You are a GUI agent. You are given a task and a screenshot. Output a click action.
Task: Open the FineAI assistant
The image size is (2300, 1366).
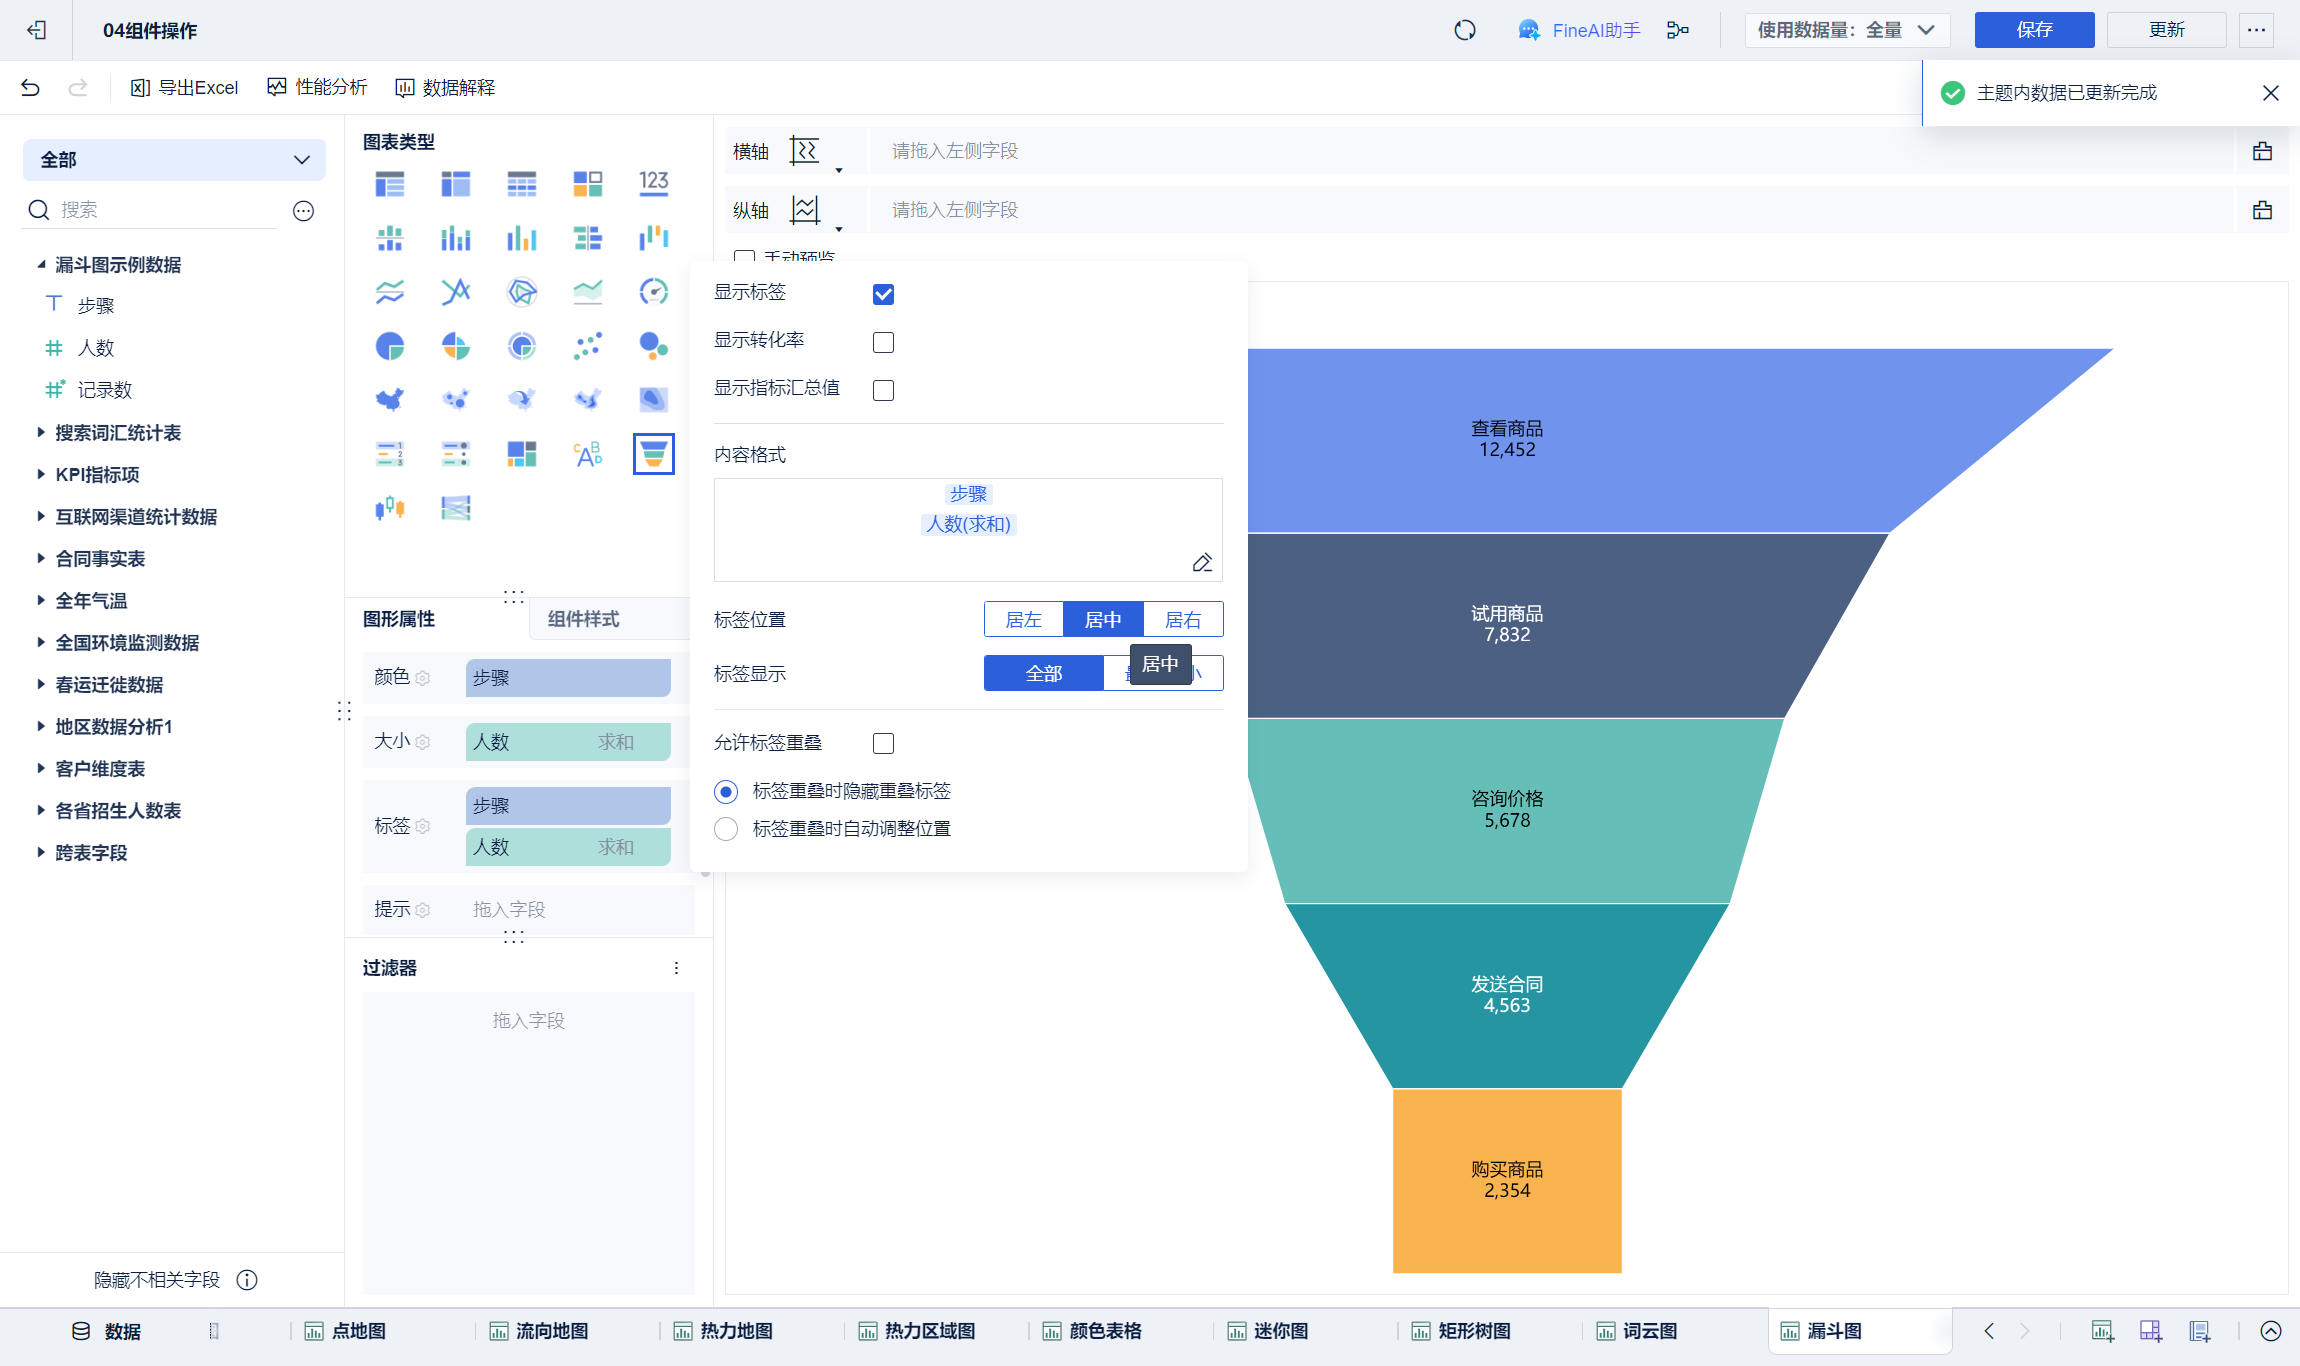[x=1580, y=30]
